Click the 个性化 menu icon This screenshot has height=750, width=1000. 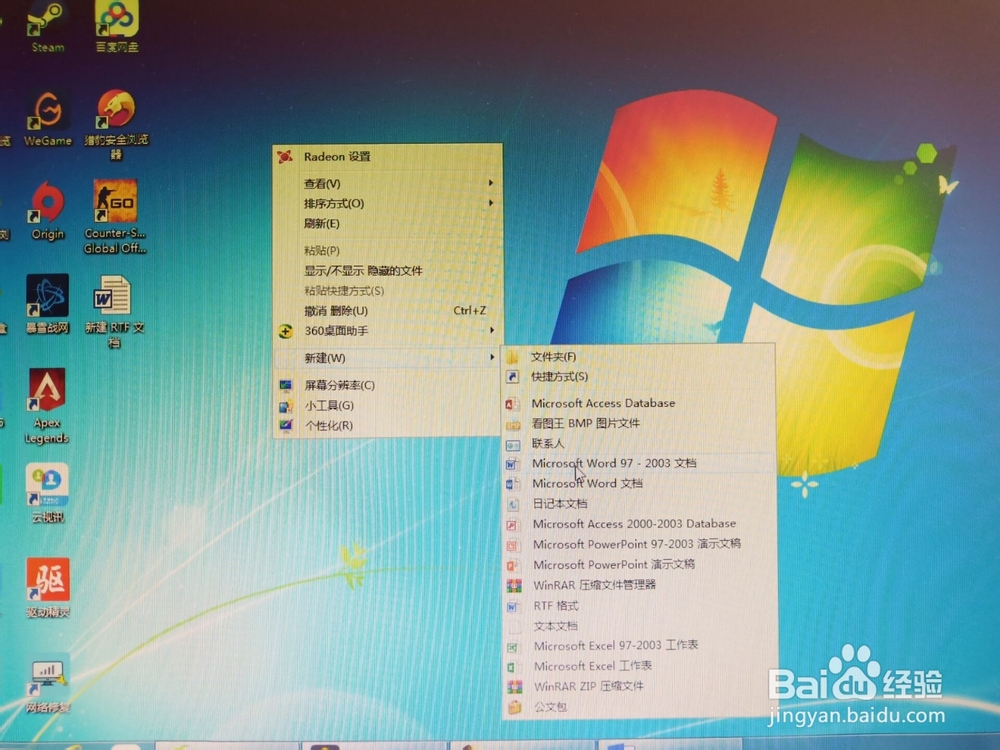pyautogui.click(x=286, y=425)
